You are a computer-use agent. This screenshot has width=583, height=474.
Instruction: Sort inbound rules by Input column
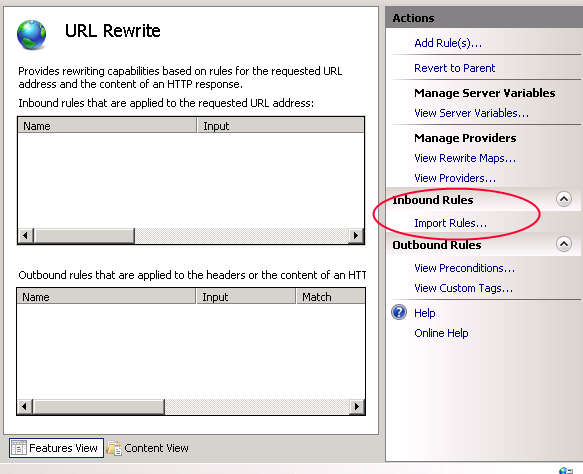[280, 126]
